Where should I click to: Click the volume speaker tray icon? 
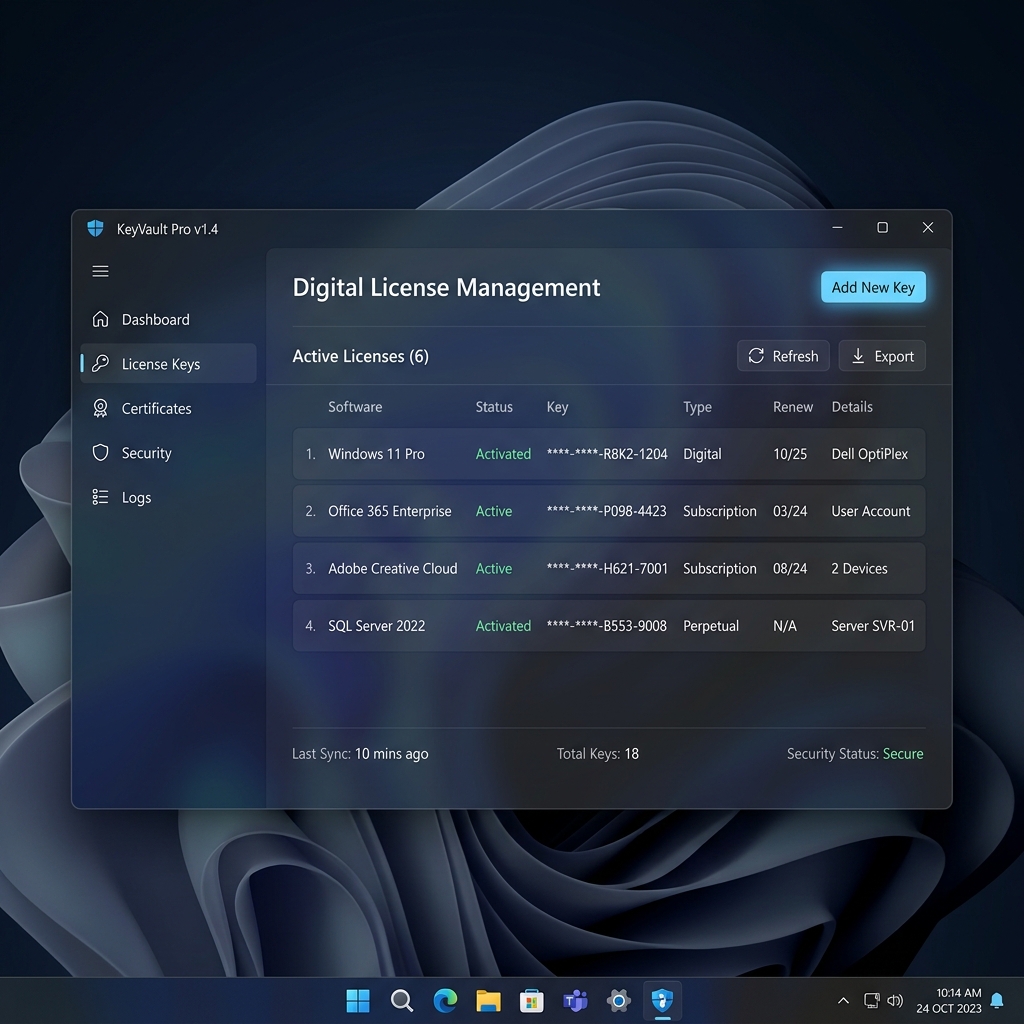(x=895, y=1000)
